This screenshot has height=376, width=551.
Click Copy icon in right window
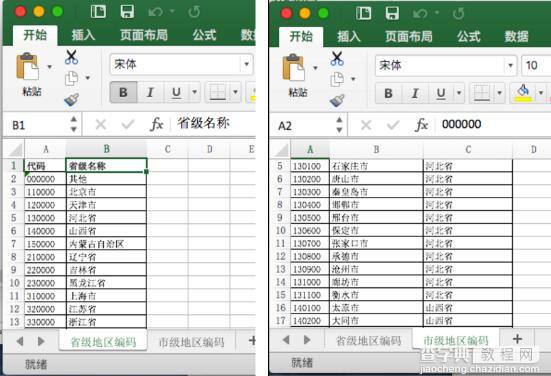point(337,79)
